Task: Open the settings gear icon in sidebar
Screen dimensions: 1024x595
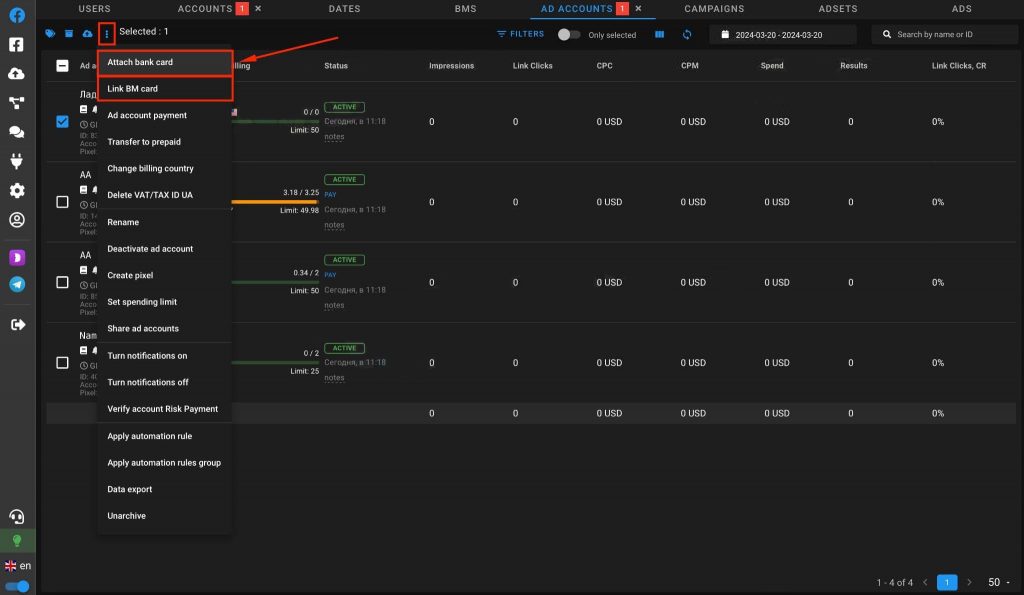Action: pos(17,190)
